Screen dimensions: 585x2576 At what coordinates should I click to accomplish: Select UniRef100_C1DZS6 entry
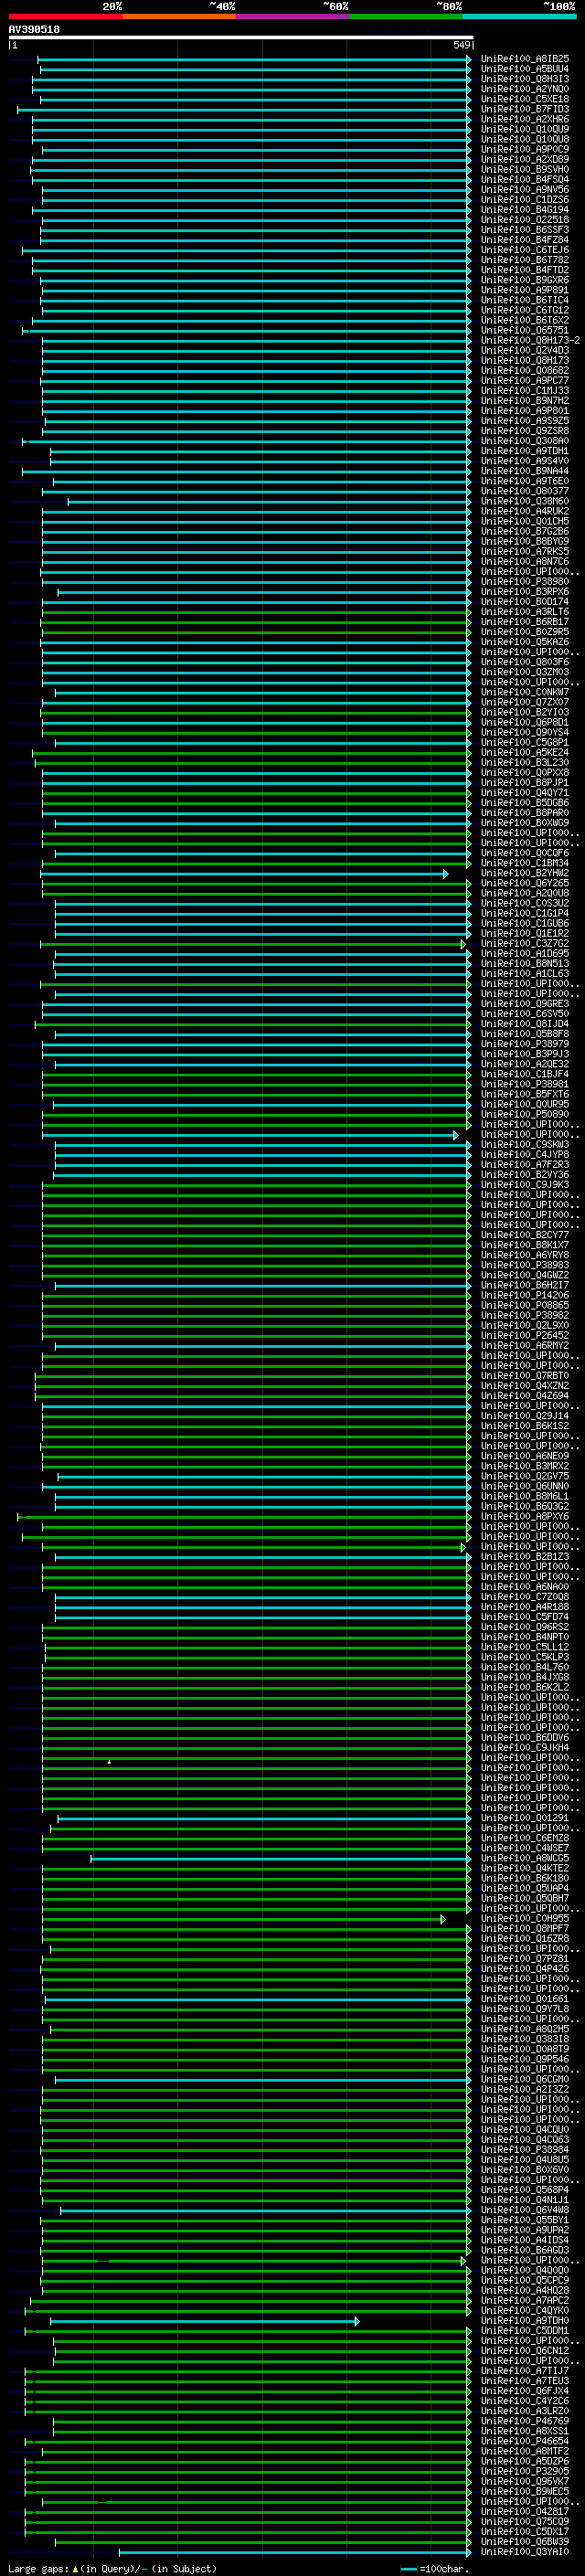click(x=525, y=199)
